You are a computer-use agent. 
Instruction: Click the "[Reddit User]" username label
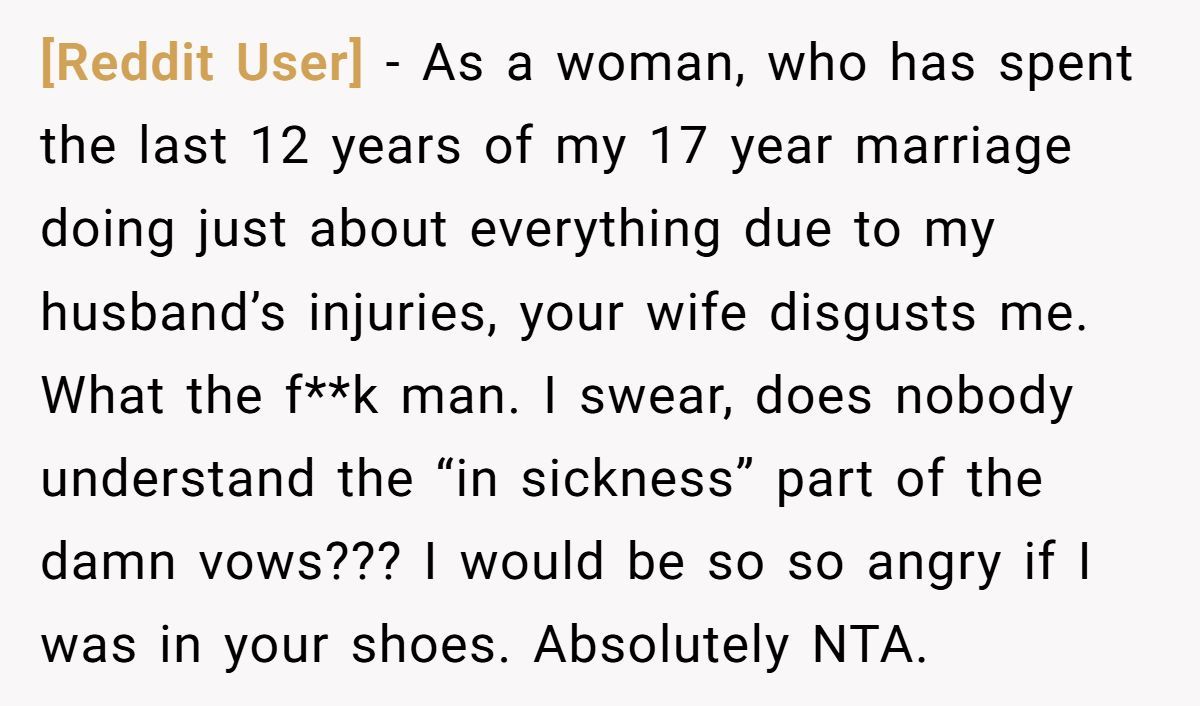[201, 65]
